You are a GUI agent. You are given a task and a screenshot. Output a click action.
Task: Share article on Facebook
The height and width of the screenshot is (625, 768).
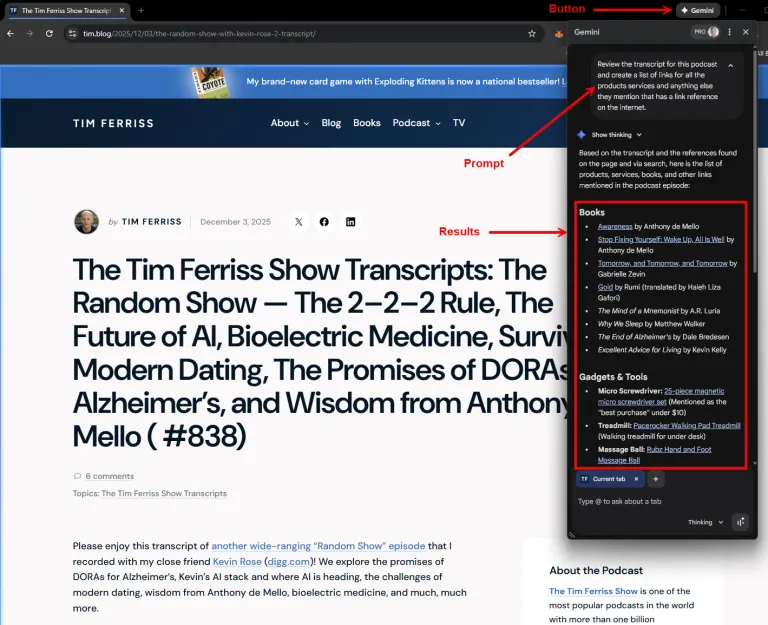click(x=324, y=222)
